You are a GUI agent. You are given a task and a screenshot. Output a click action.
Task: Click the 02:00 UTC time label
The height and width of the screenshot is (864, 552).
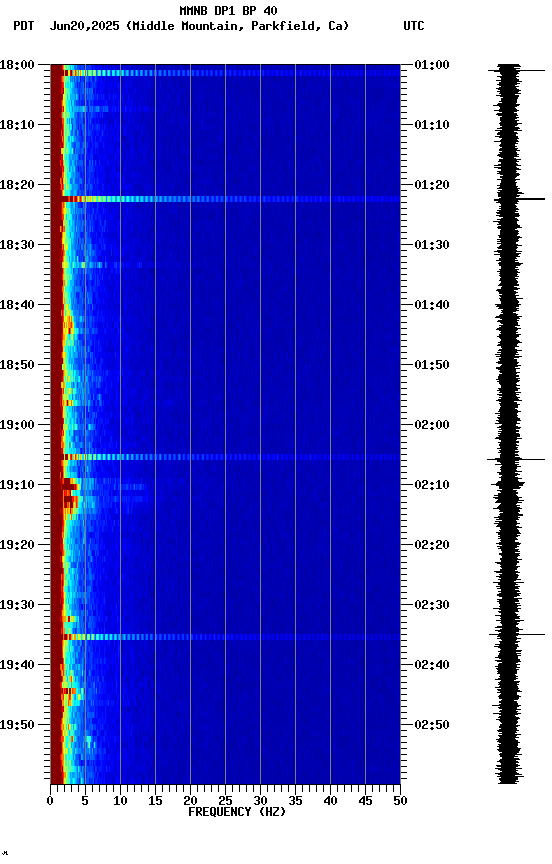point(432,425)
